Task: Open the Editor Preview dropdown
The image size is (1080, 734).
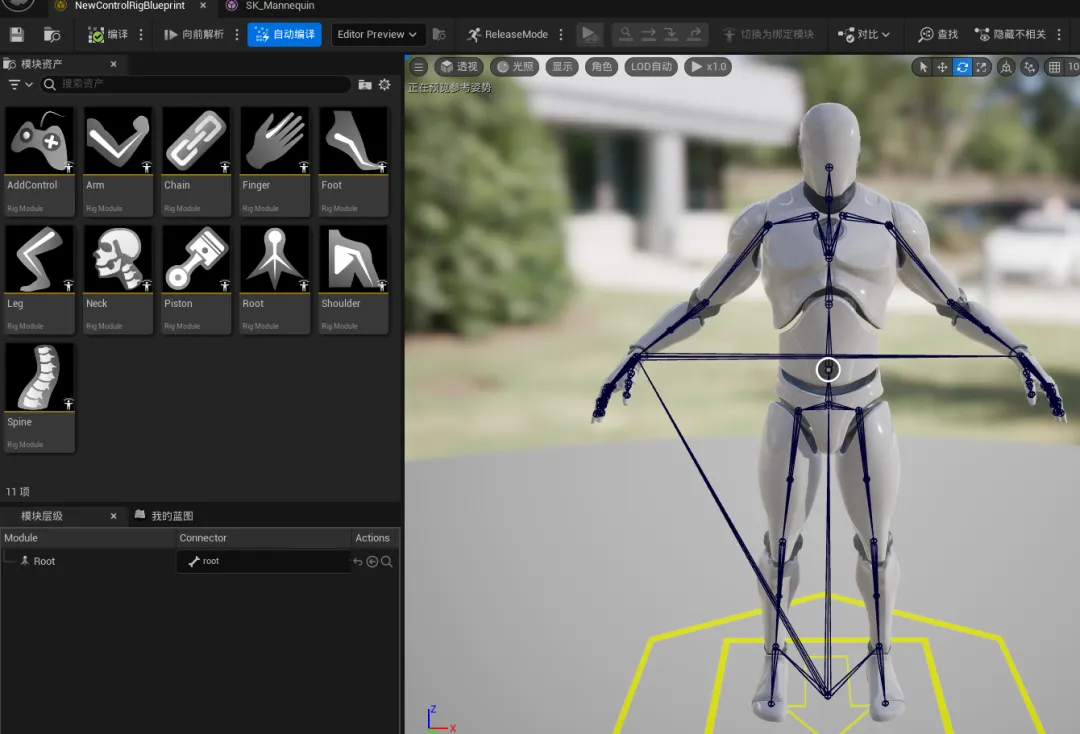Action: click(377, 35)
